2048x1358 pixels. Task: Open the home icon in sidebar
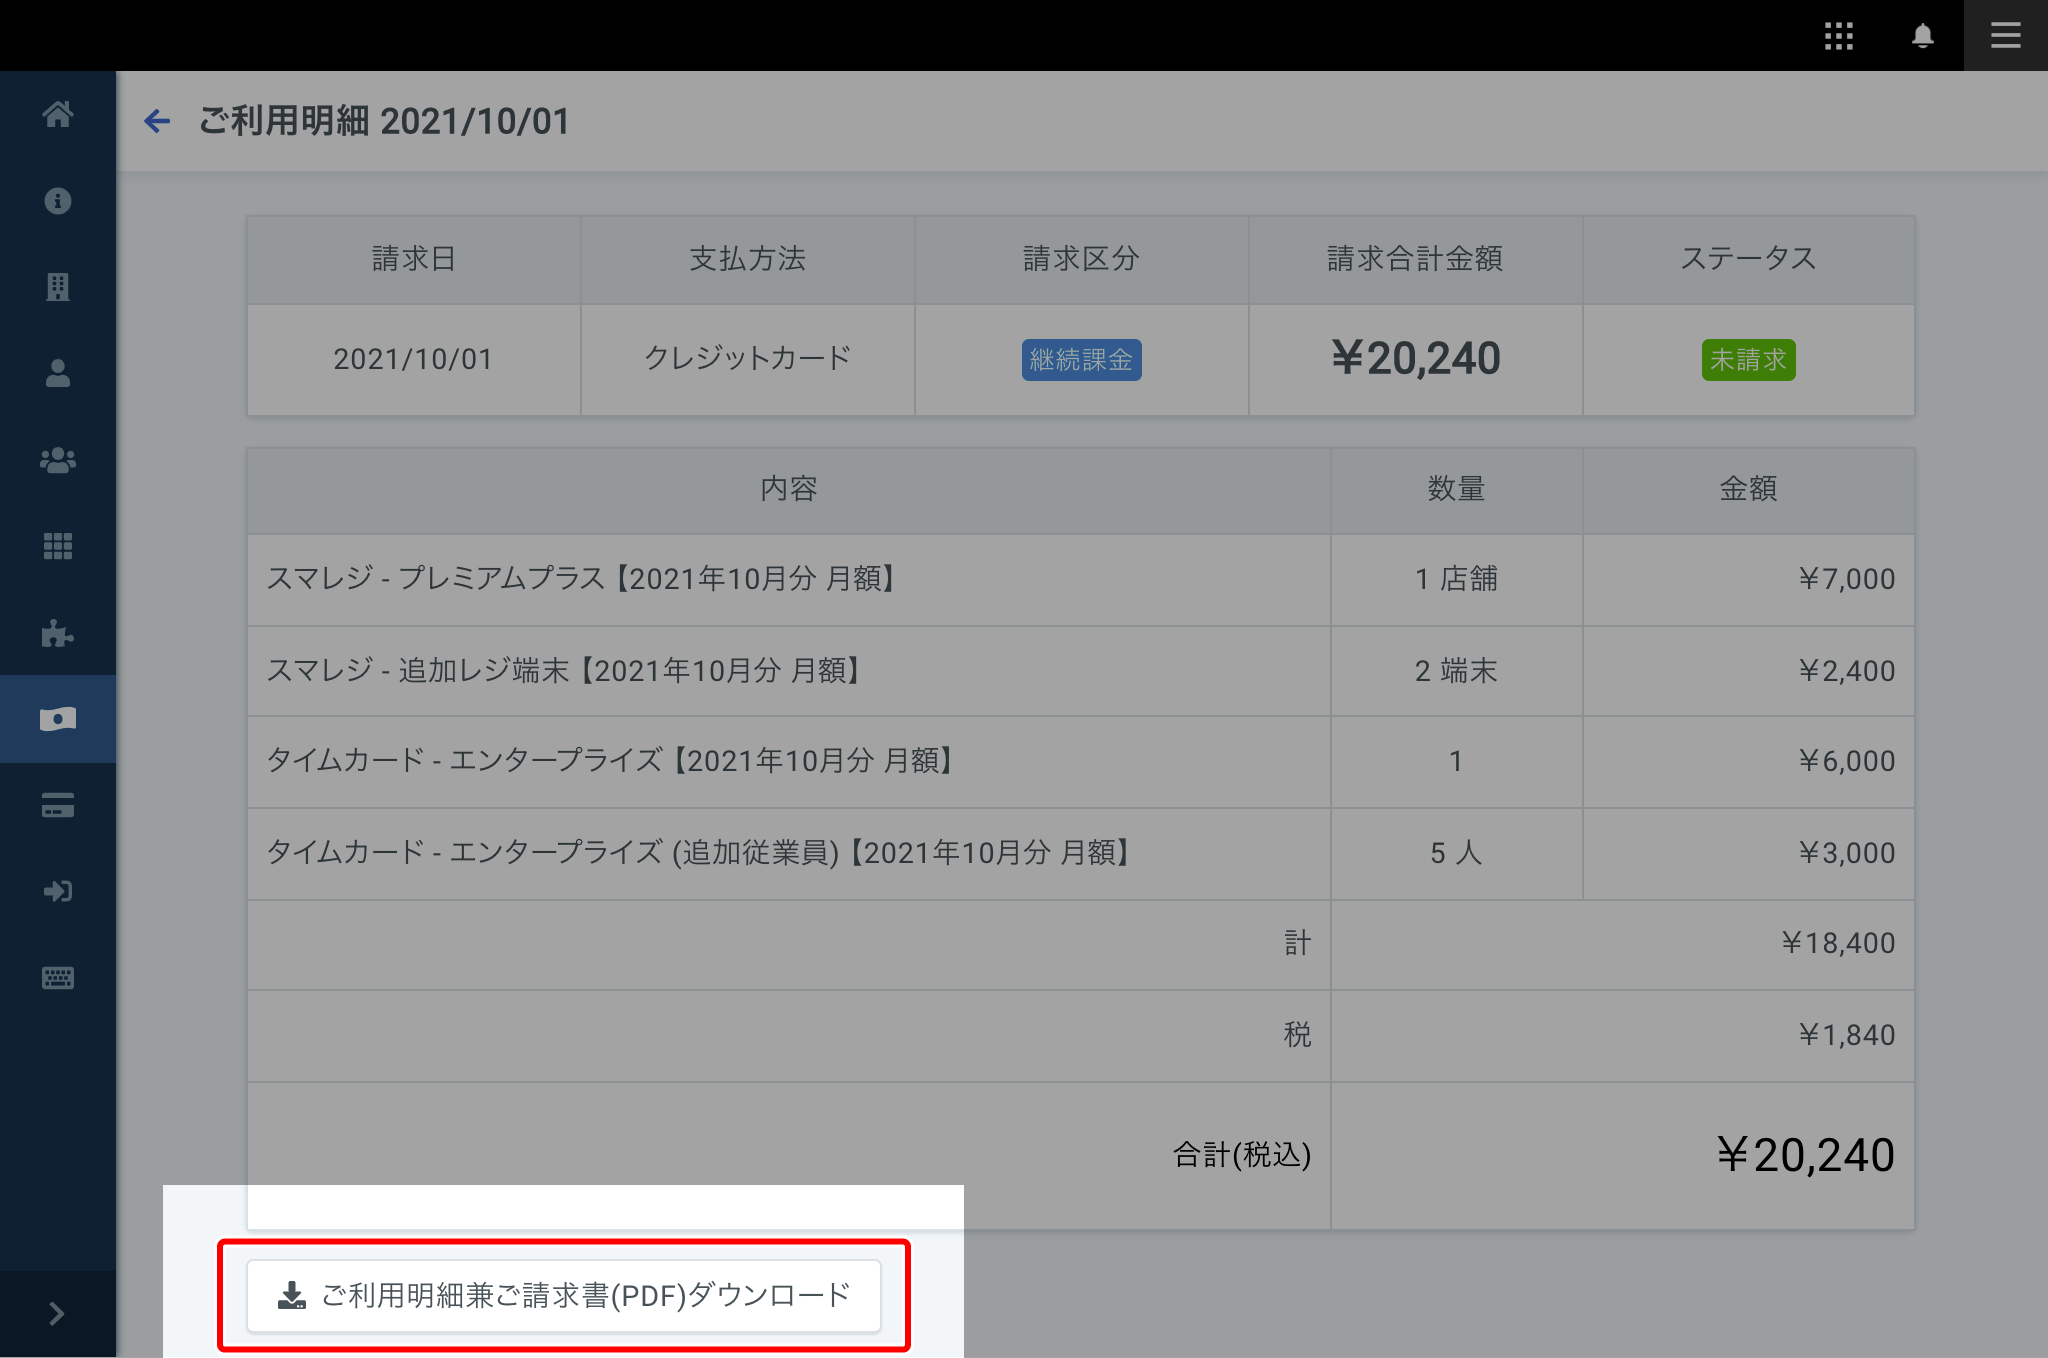tap(58, 114)
